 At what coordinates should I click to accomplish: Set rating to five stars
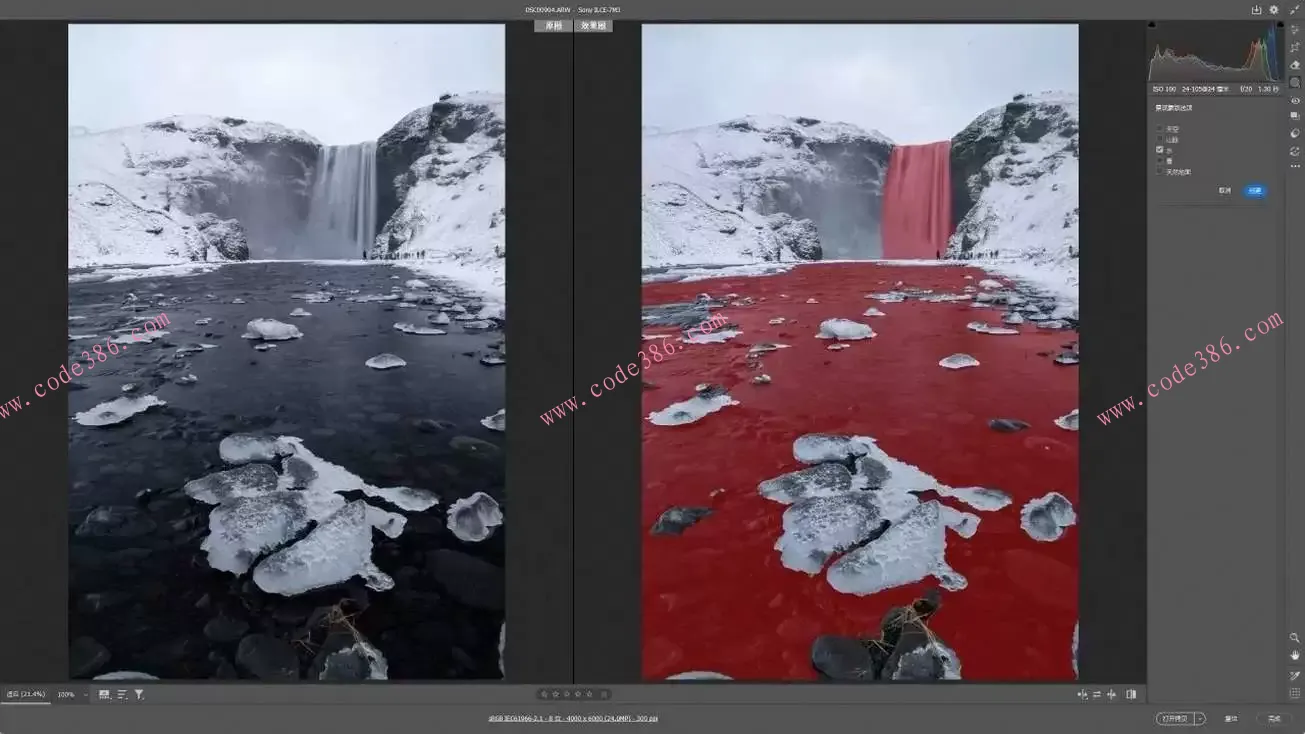pos(588,694)
